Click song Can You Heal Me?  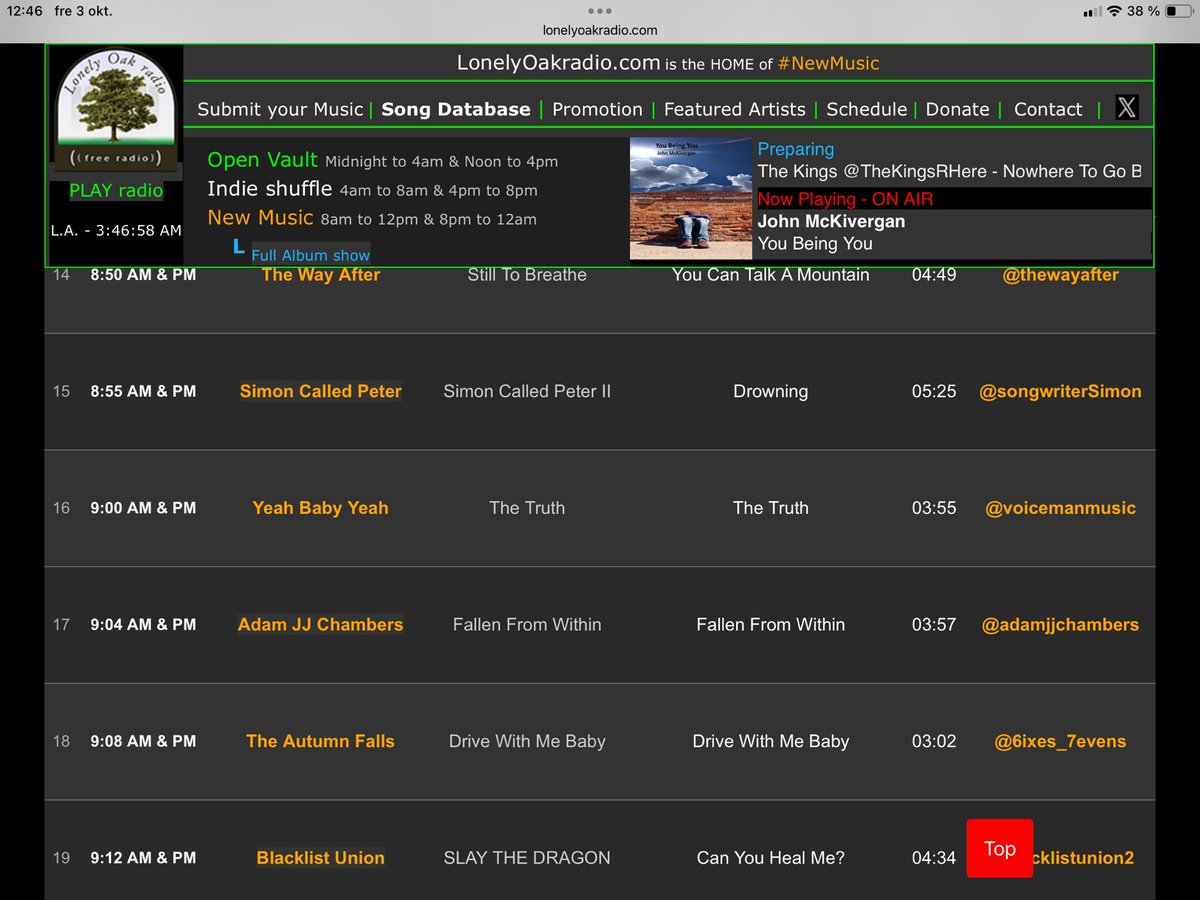770,858
